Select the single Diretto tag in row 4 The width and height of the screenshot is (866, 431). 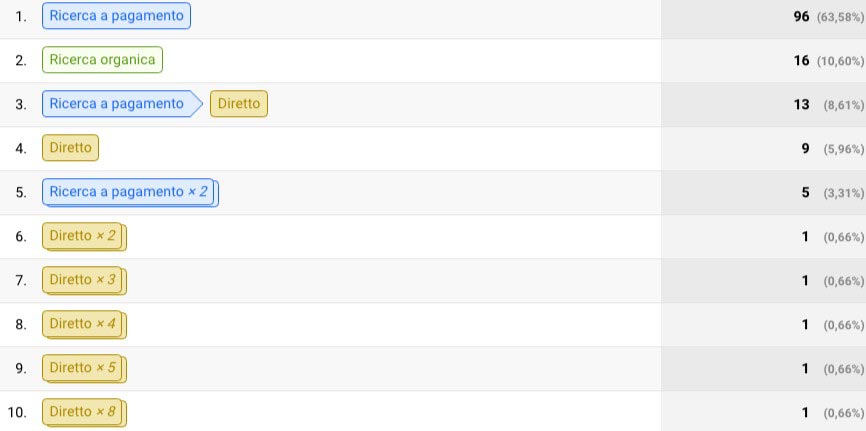coord(70,148)
